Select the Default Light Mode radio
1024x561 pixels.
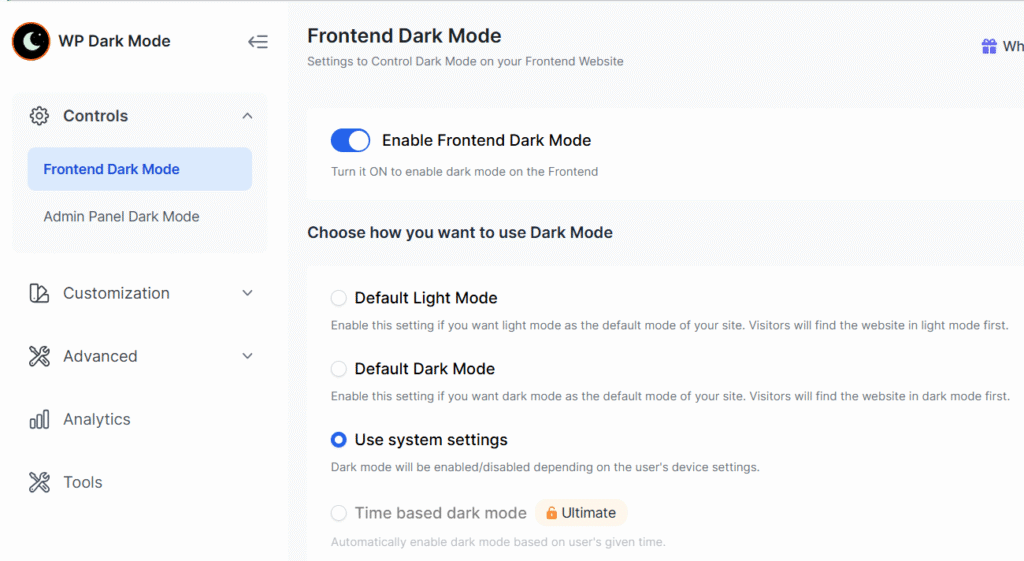[339, 298]
